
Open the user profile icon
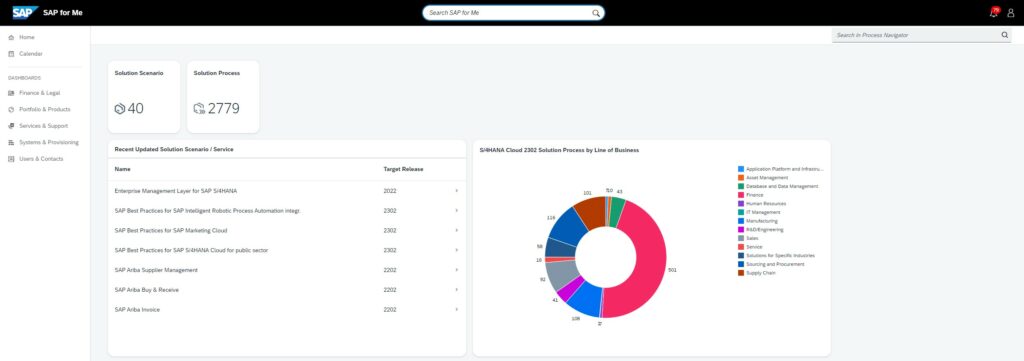[1010, 13]
